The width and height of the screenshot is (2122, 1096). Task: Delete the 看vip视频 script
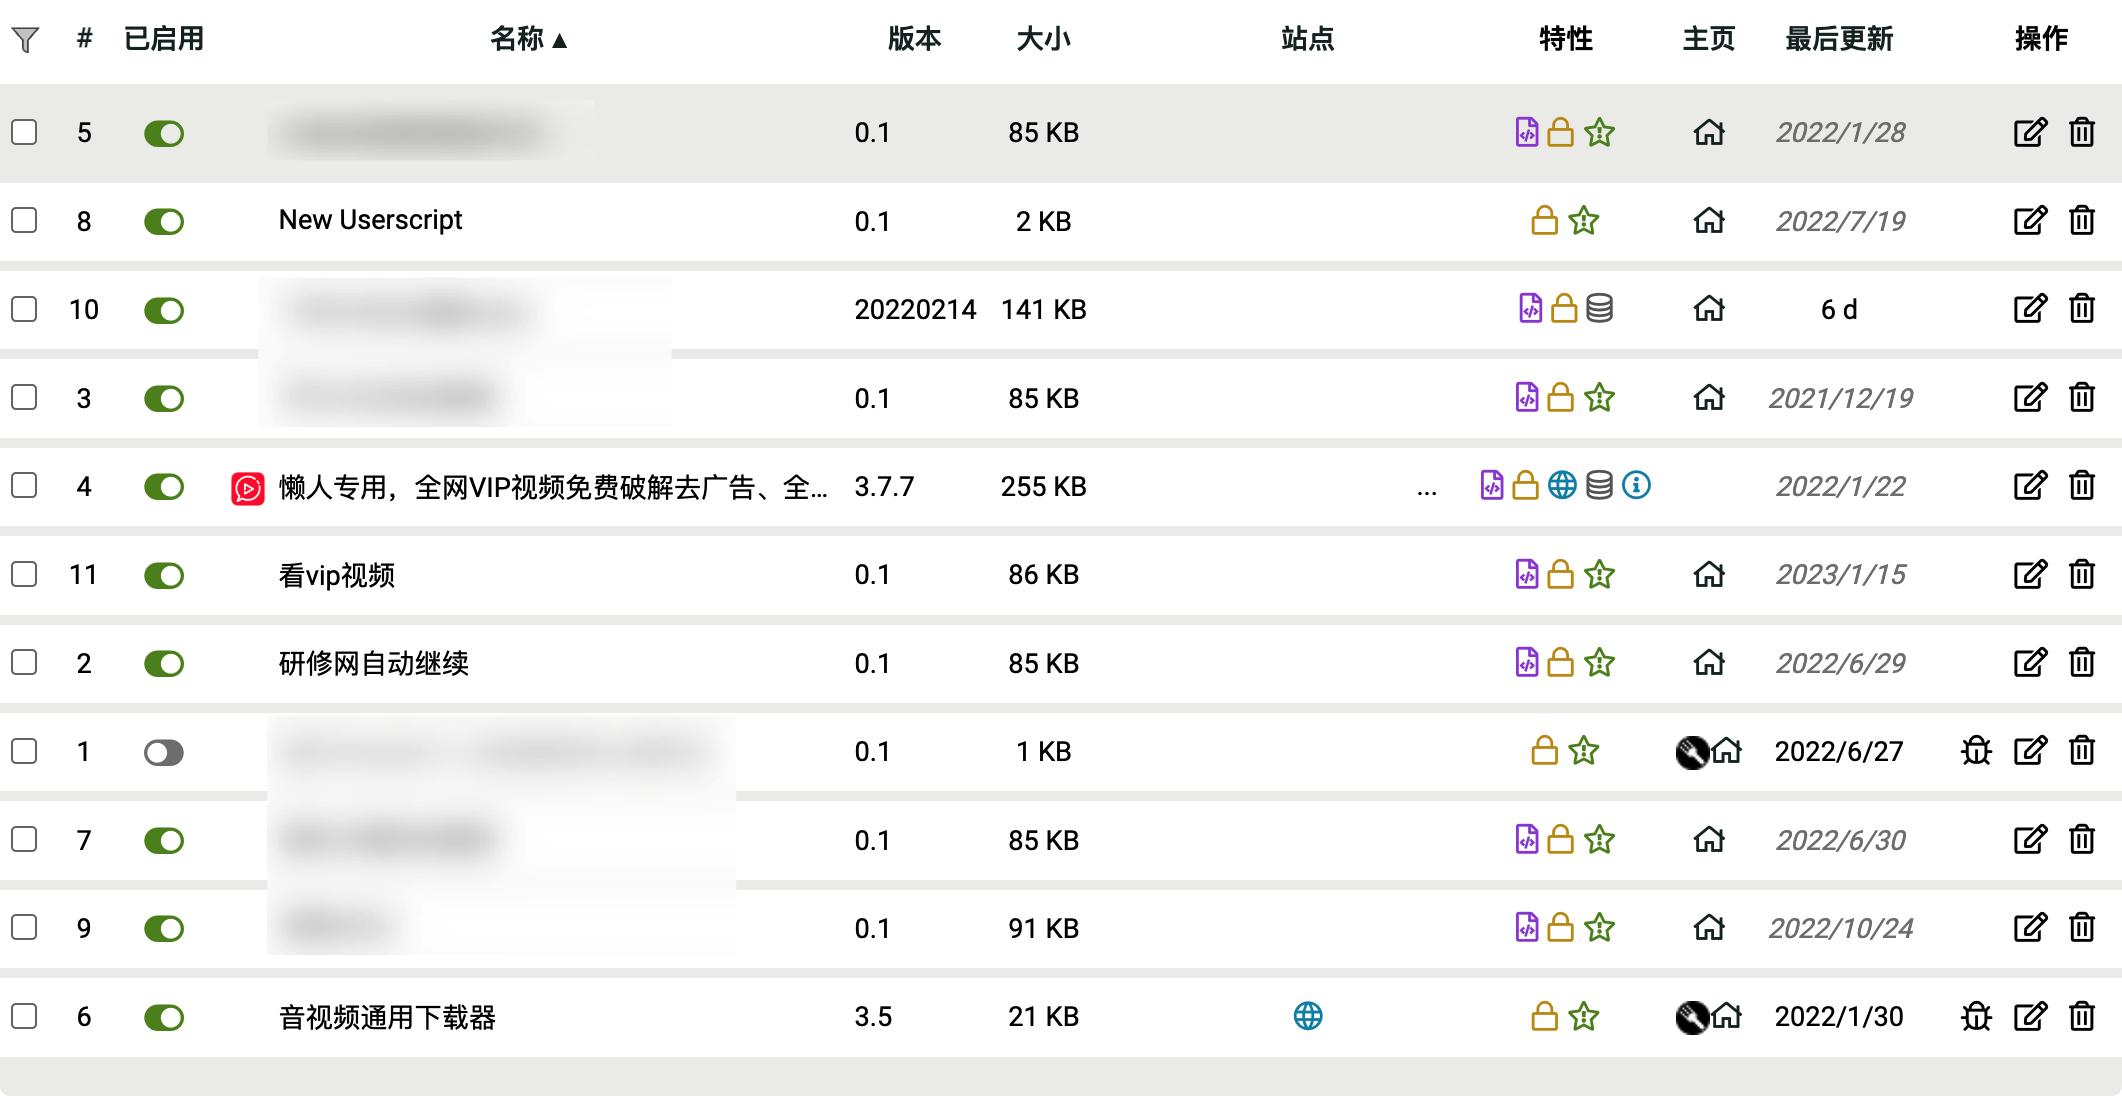(x=2082, y=575)
